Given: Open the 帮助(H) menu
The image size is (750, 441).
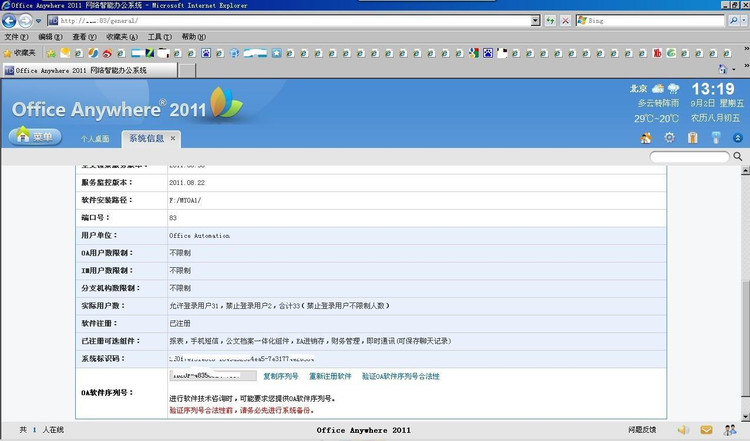Looking at the screenshot, I should 194,37.
